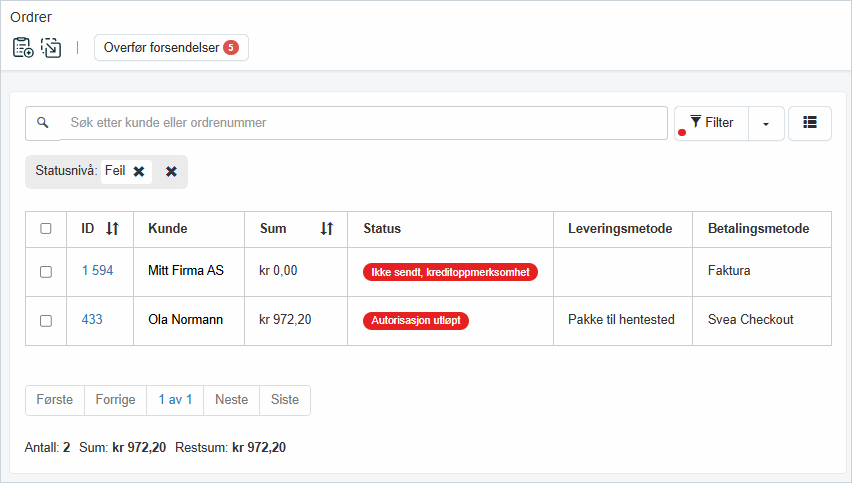The width and height of the screenshot is (852, 483).
Task: Open the column list view icon
Action: [810, 123]
